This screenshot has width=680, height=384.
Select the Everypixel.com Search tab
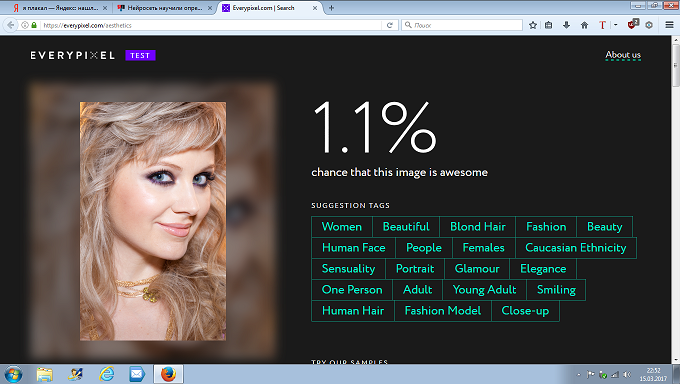(x=270, y=8)
